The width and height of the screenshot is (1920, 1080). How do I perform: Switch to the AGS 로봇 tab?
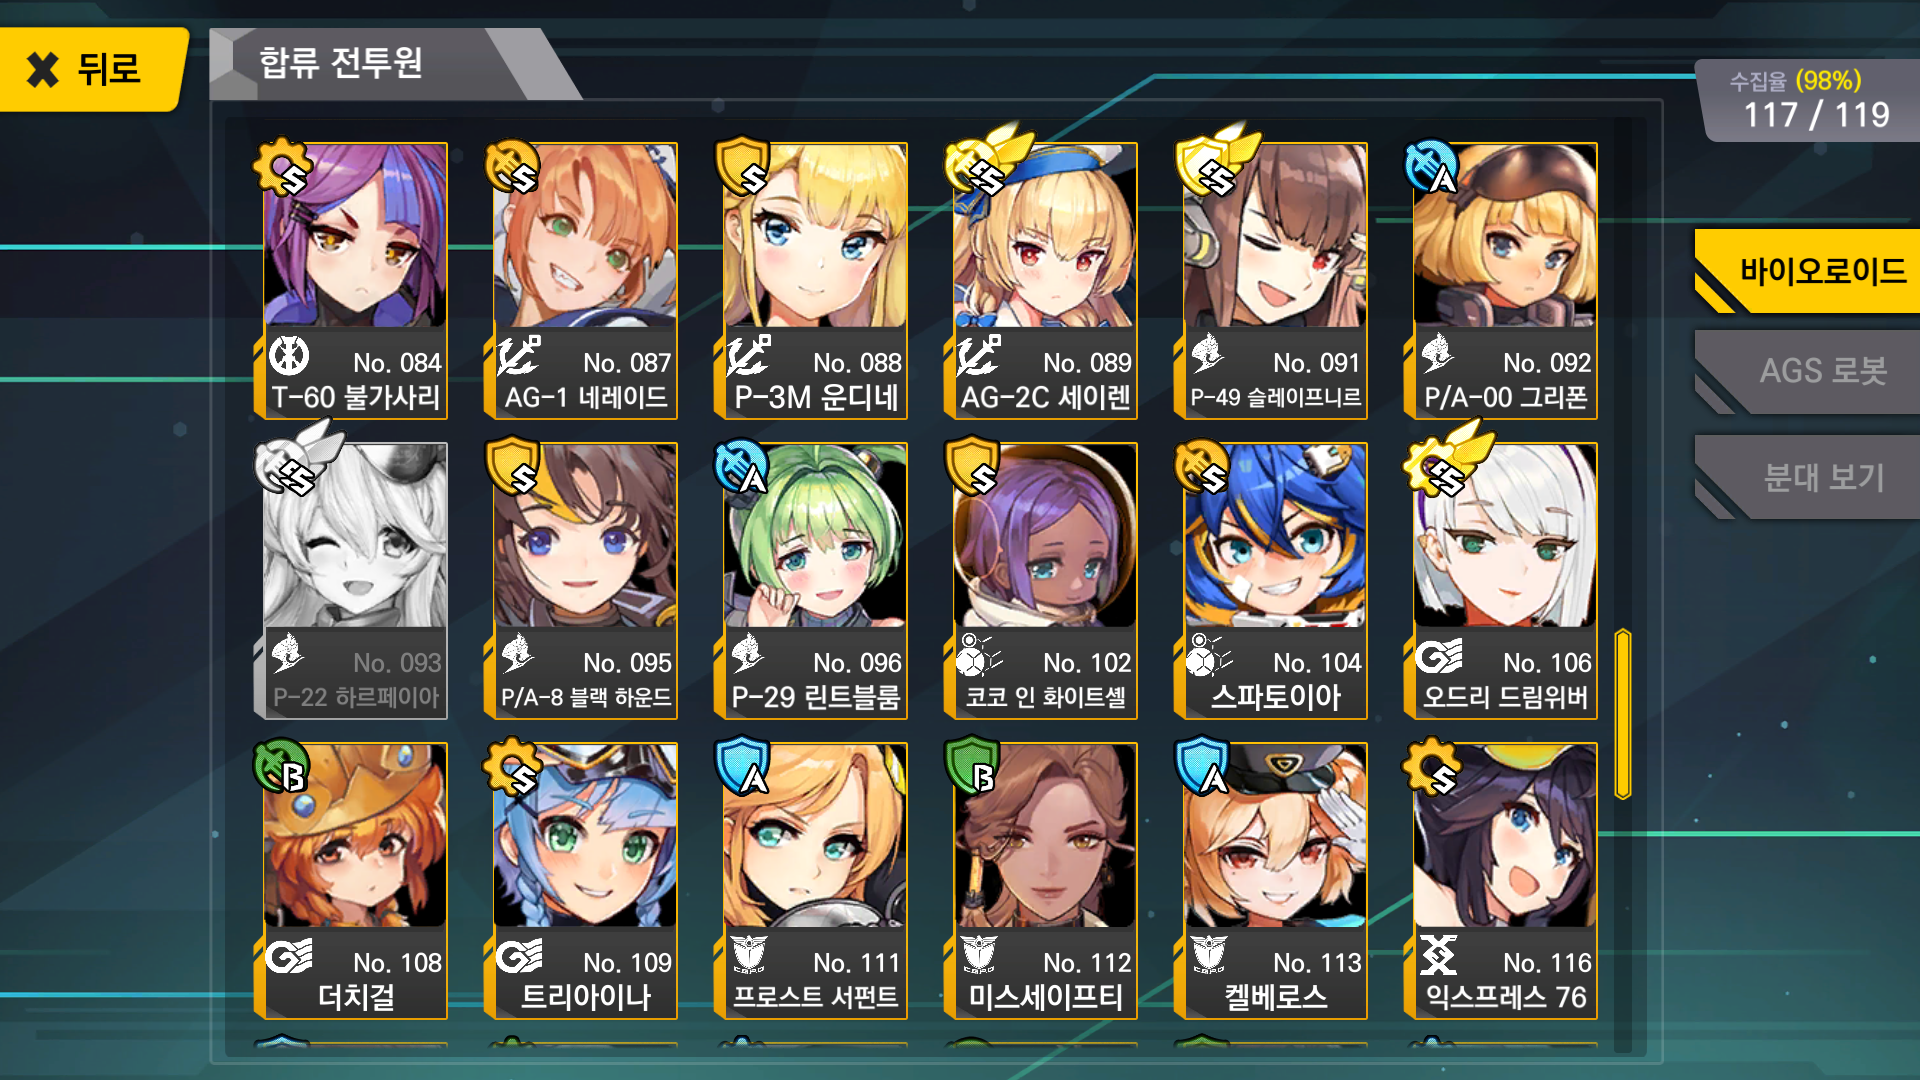tap(1808, 372)
